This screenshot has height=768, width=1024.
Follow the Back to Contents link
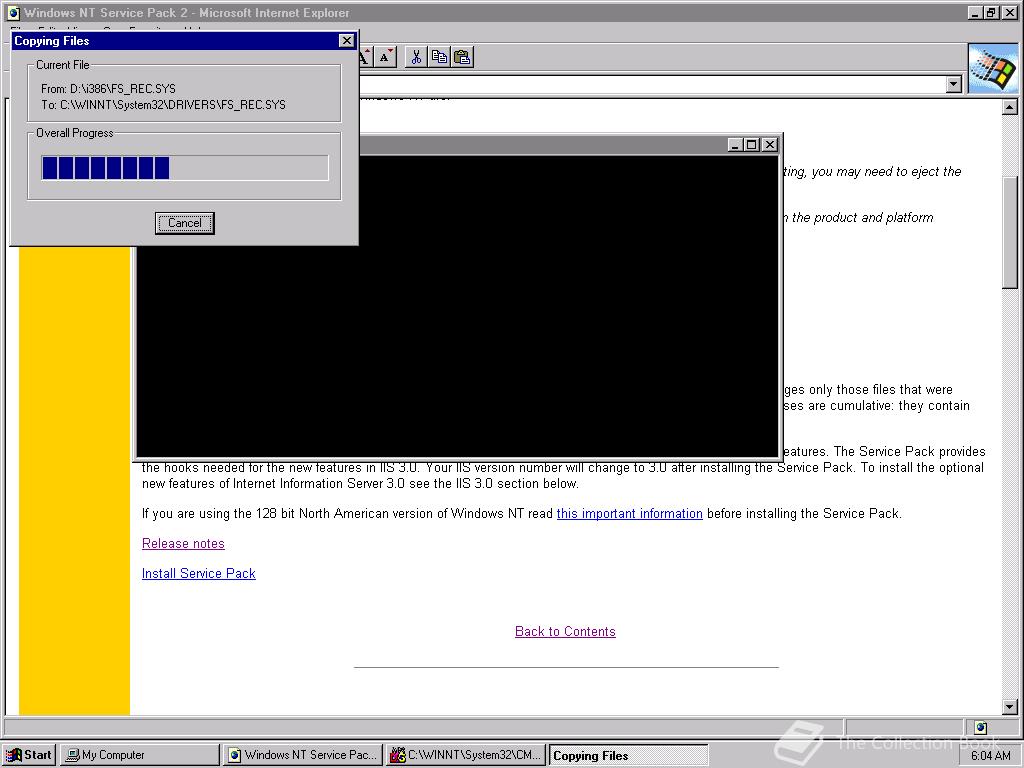coord(565,632)
